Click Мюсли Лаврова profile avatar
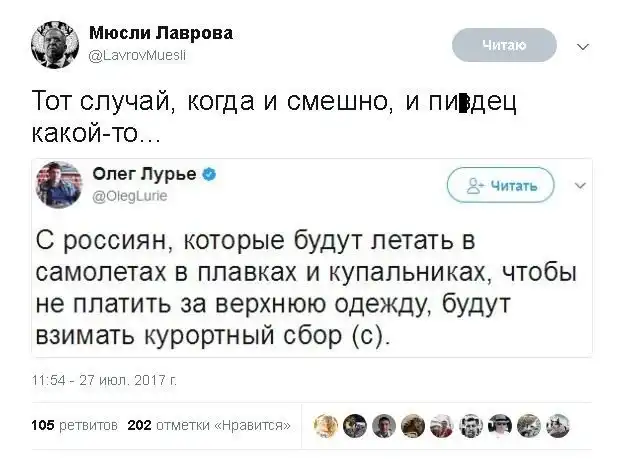The width and height of the screenshot is (620, 459). pos(53,43)
